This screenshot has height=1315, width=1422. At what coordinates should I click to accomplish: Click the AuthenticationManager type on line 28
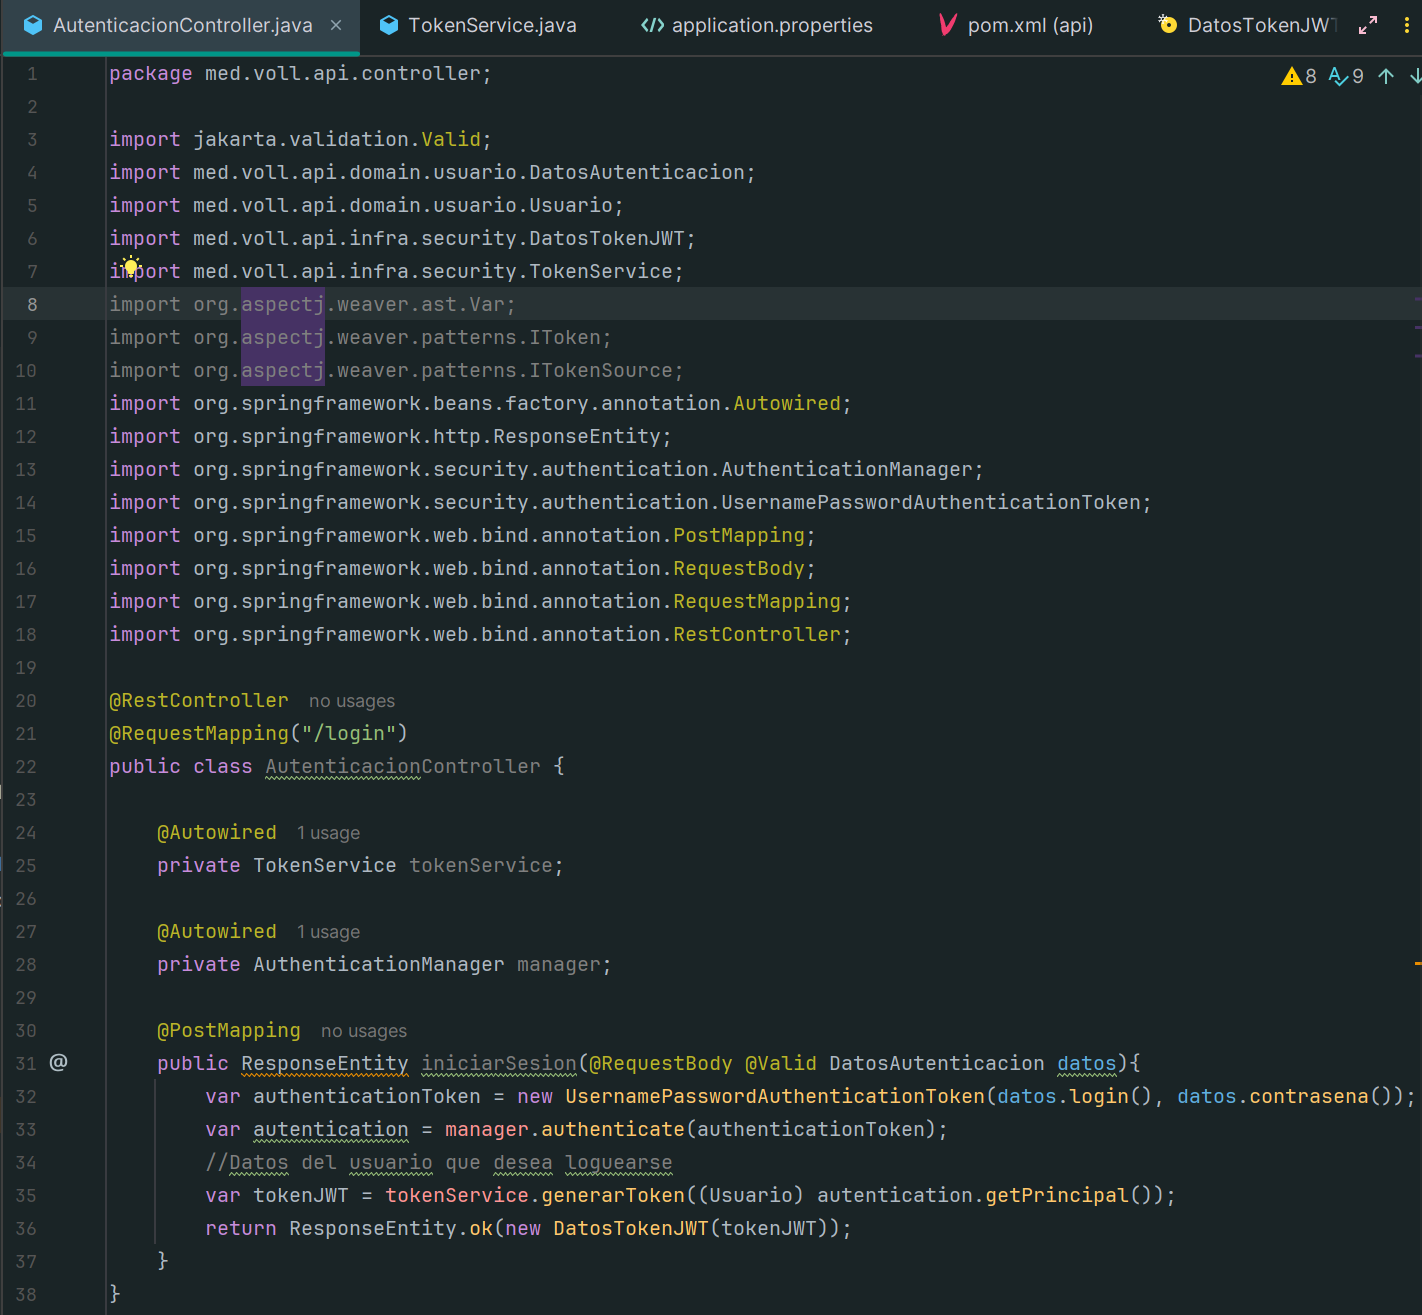click(x=379, y=965)
